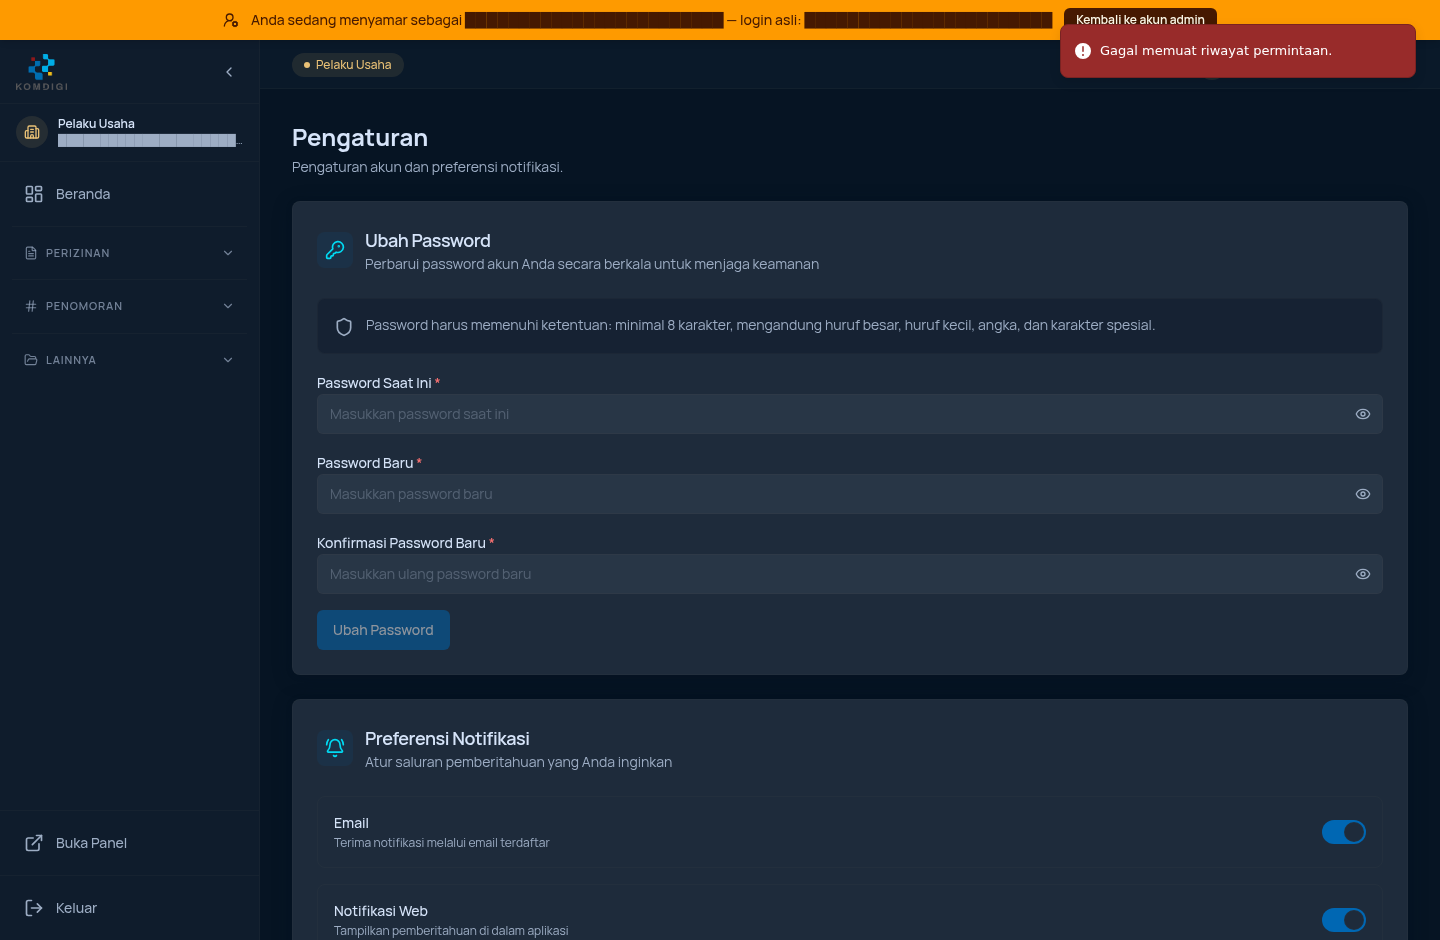1440x940 pixels.
Task: Reveal the Konfirmasi Password Baru contents
Action: 1363,574
